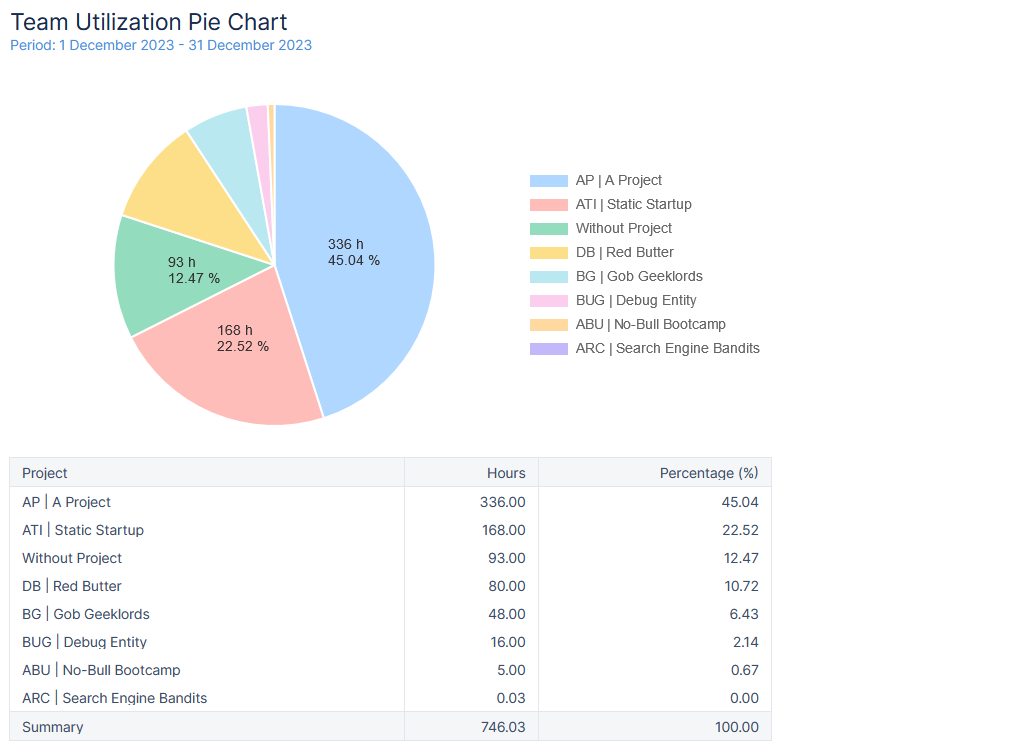Screen dimensions: 1017x751
Task: Click the period date range link
Action: click(161, 45)
